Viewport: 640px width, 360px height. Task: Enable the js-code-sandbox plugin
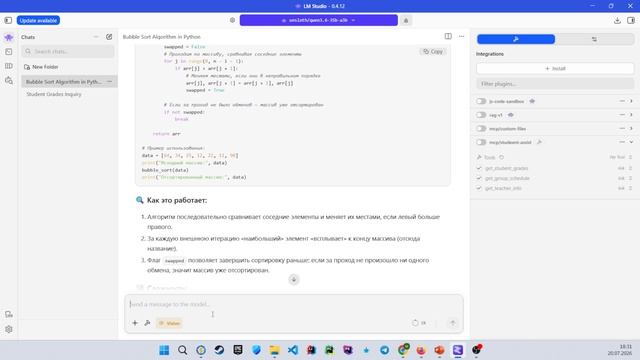(x=481, y=101)
